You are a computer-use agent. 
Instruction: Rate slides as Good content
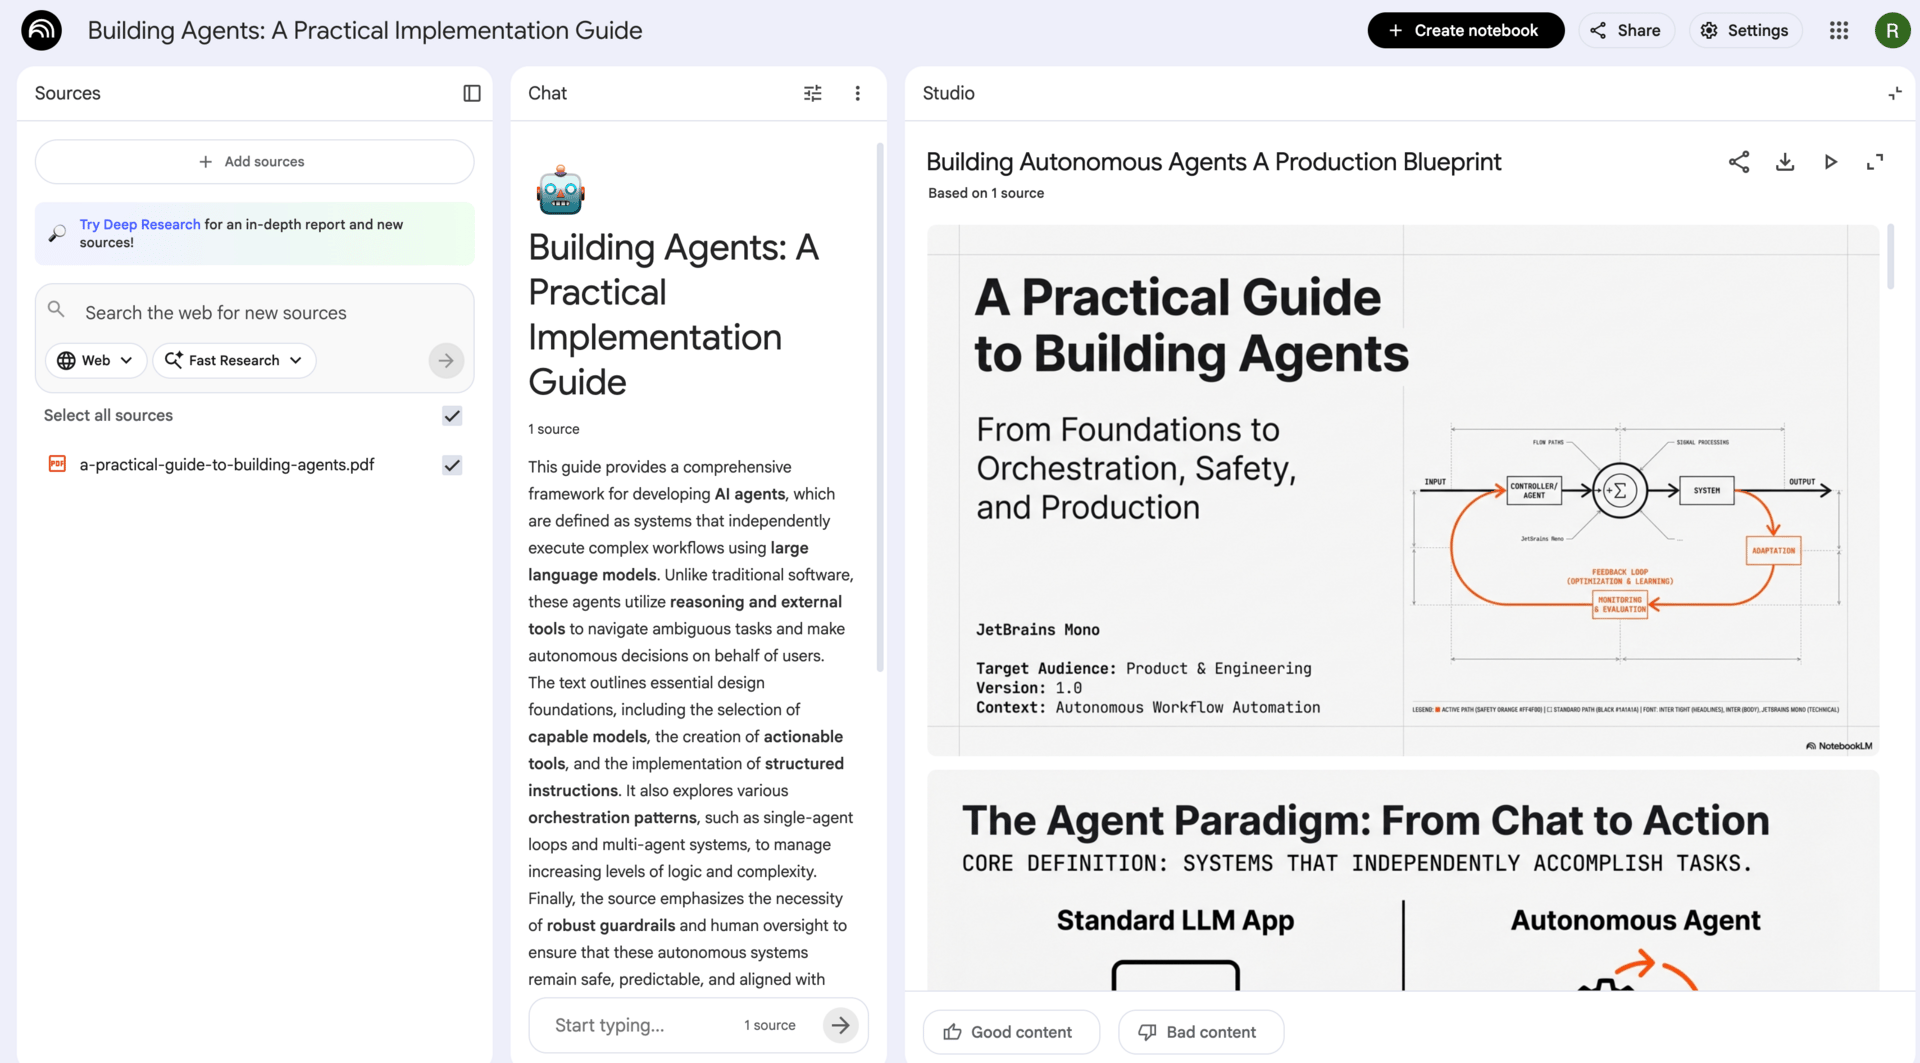pos(1010,1032)
